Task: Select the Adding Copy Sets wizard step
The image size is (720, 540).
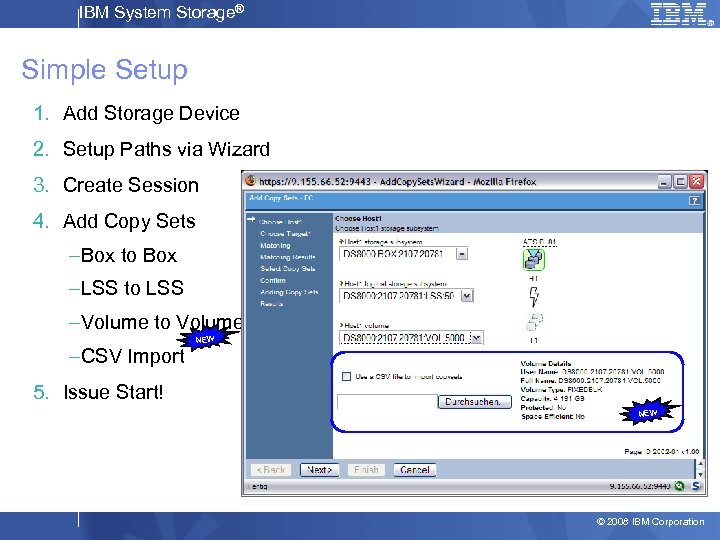Action: tap(289, 292)
